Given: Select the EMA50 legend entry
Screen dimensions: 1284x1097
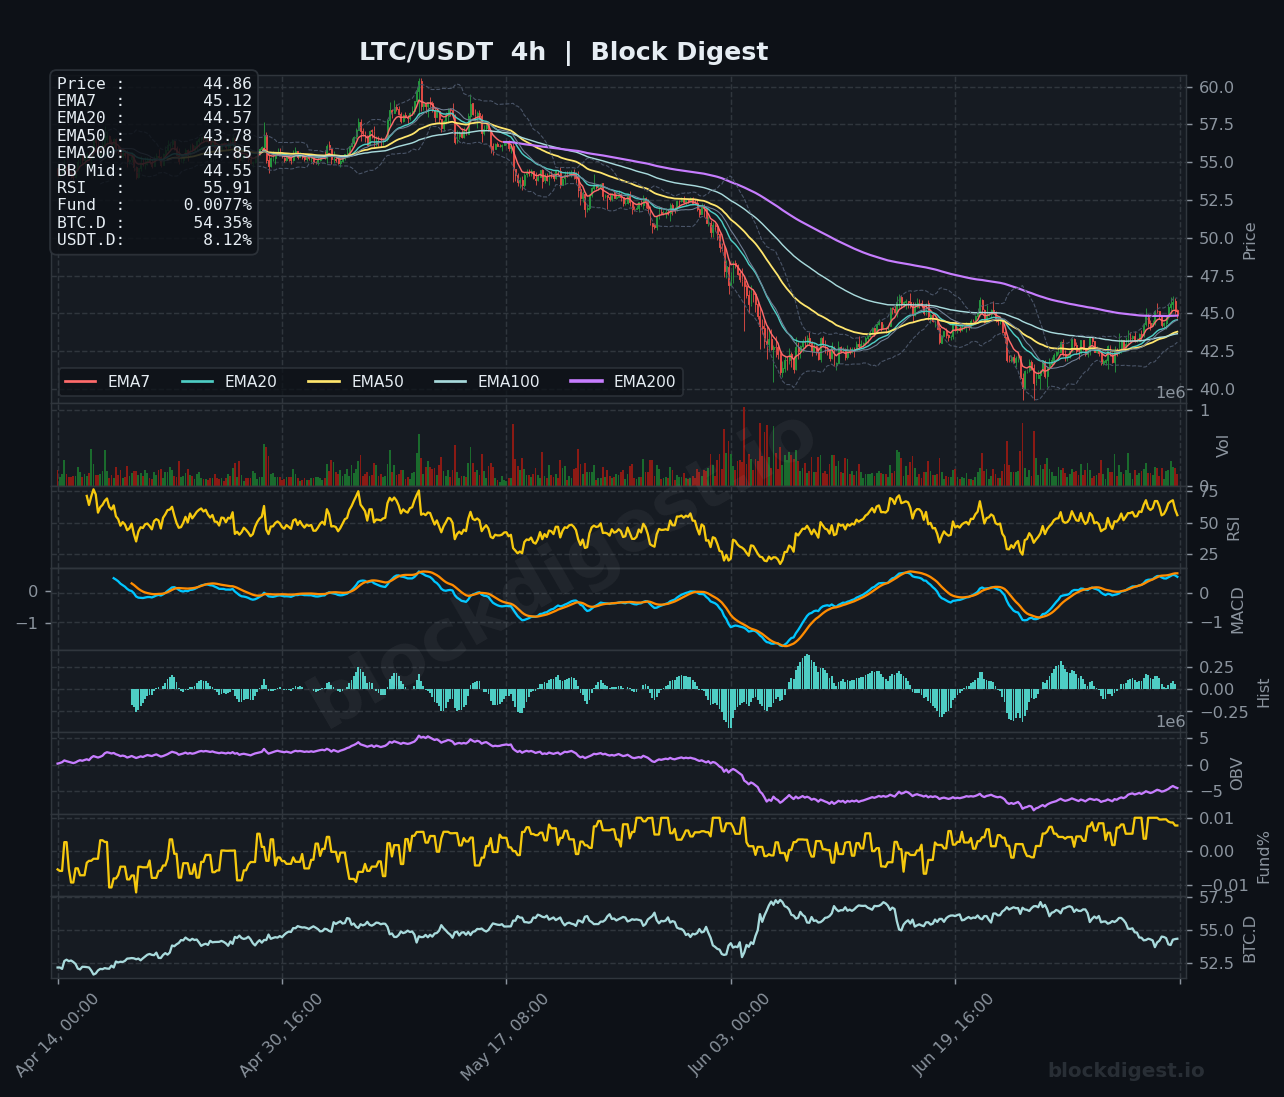Looking at the screenshot, I should pyautogui.click(x=357, y=381).
